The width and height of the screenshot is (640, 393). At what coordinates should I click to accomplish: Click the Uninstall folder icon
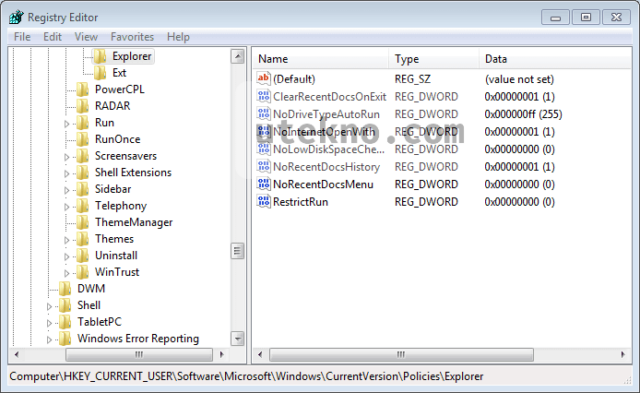click(82, 255)
